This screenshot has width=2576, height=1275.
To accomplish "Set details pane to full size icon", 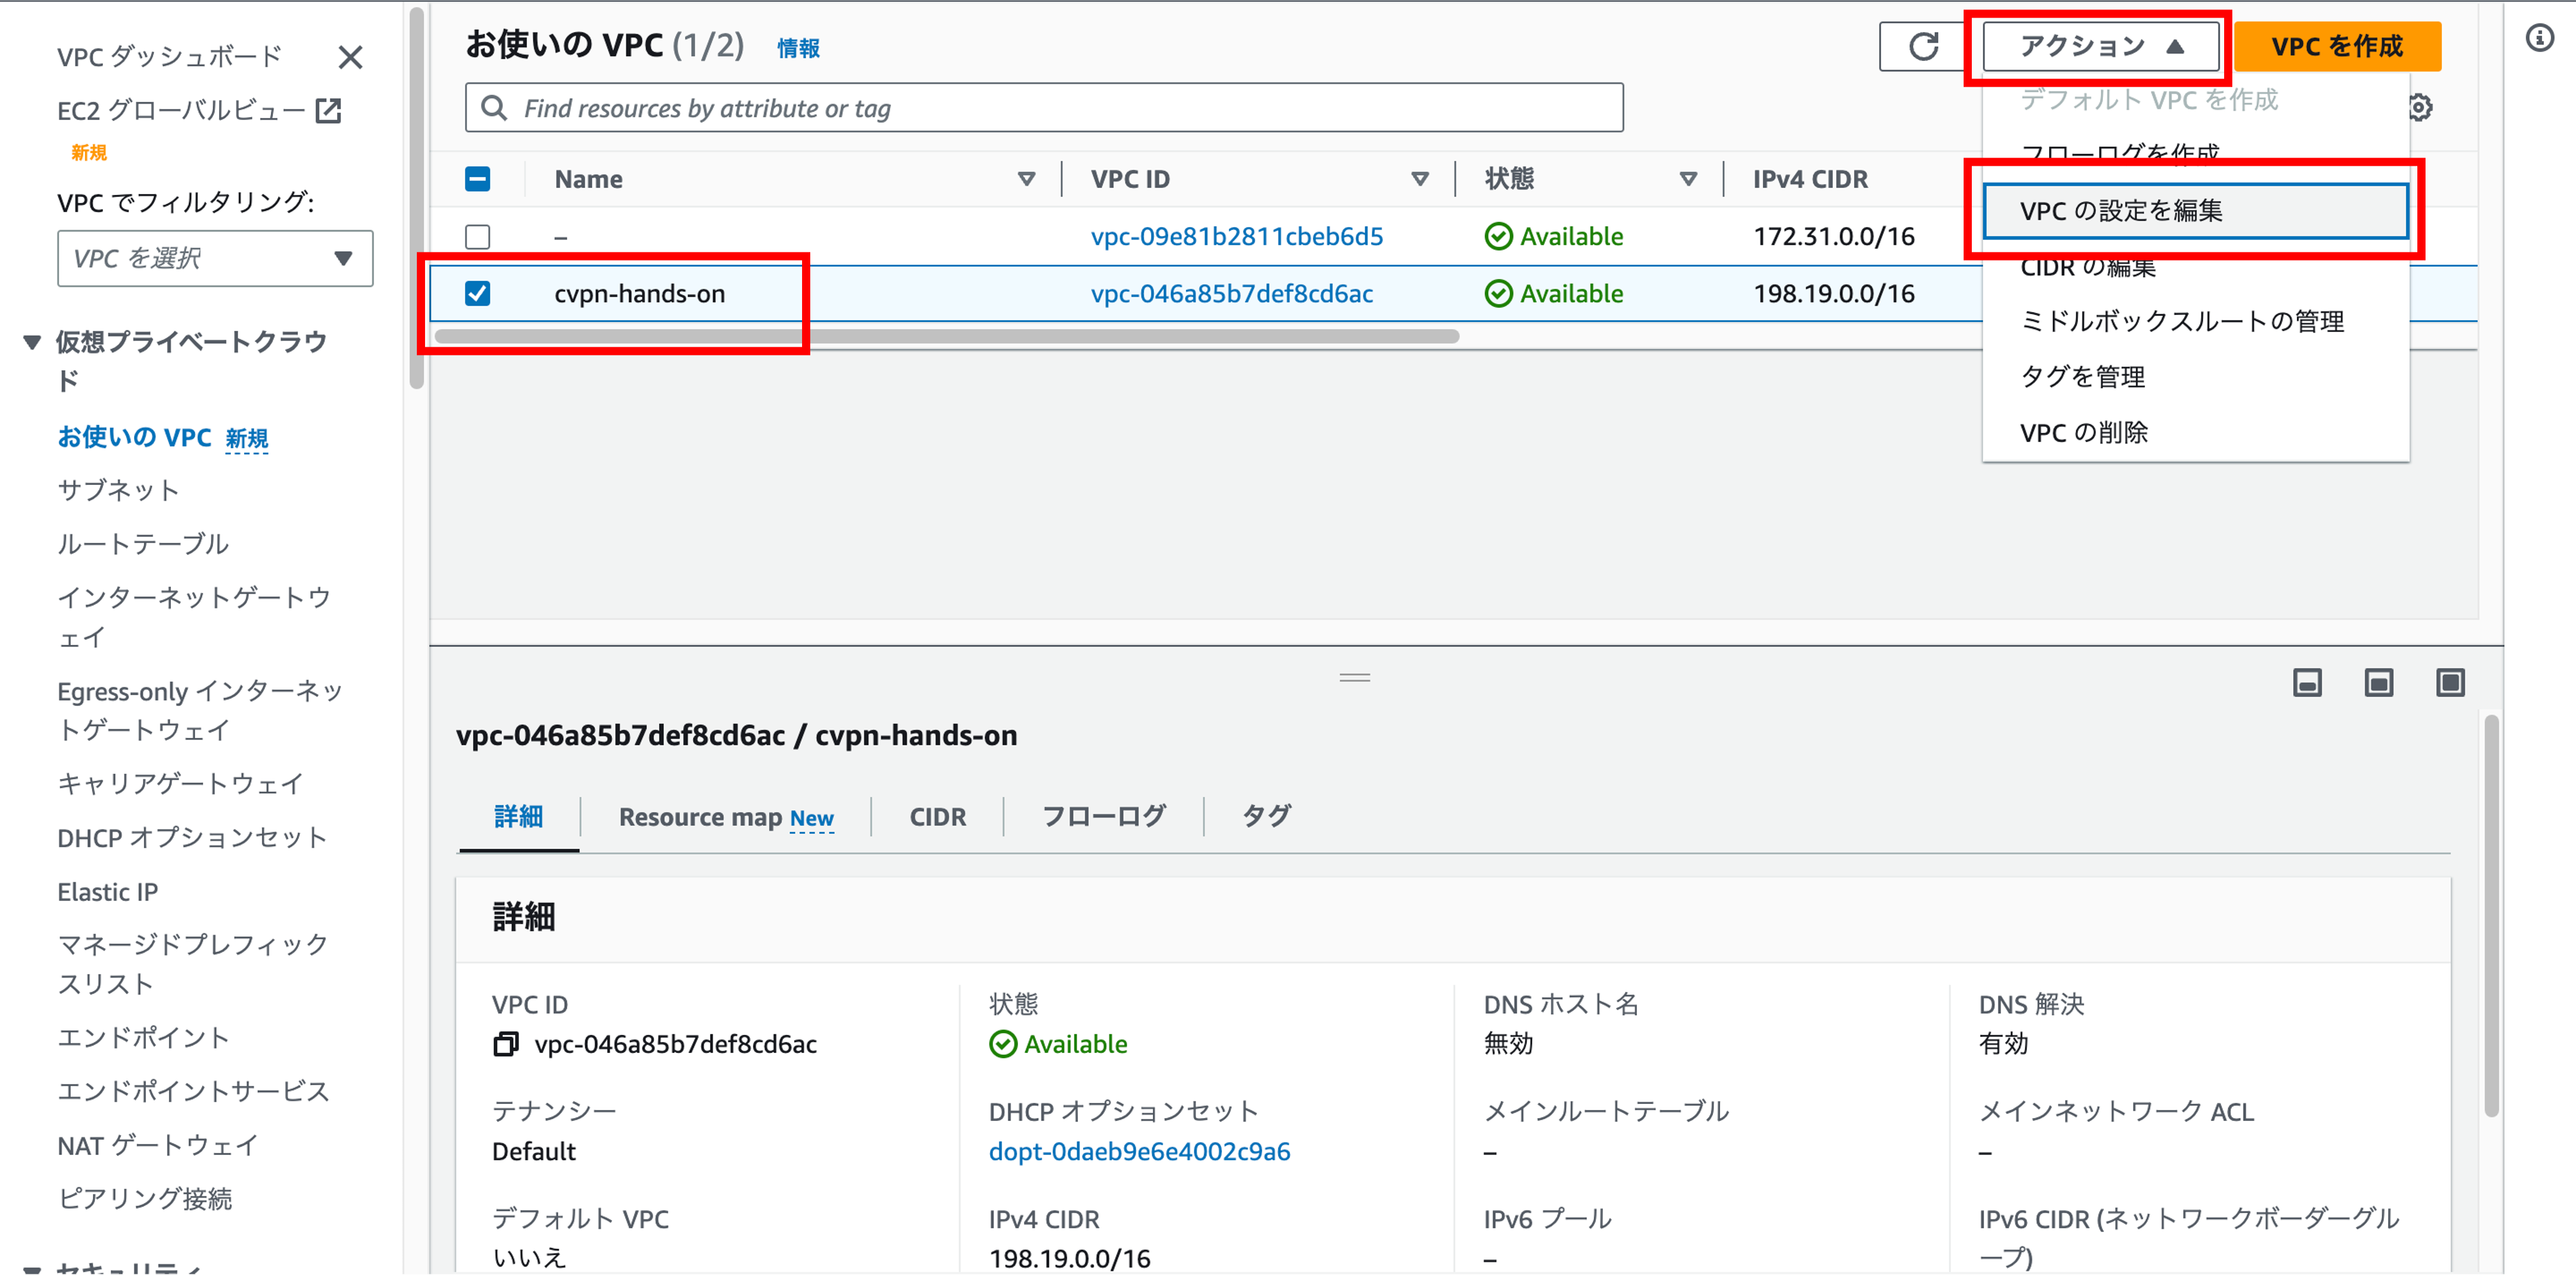I will (2450, 683).
